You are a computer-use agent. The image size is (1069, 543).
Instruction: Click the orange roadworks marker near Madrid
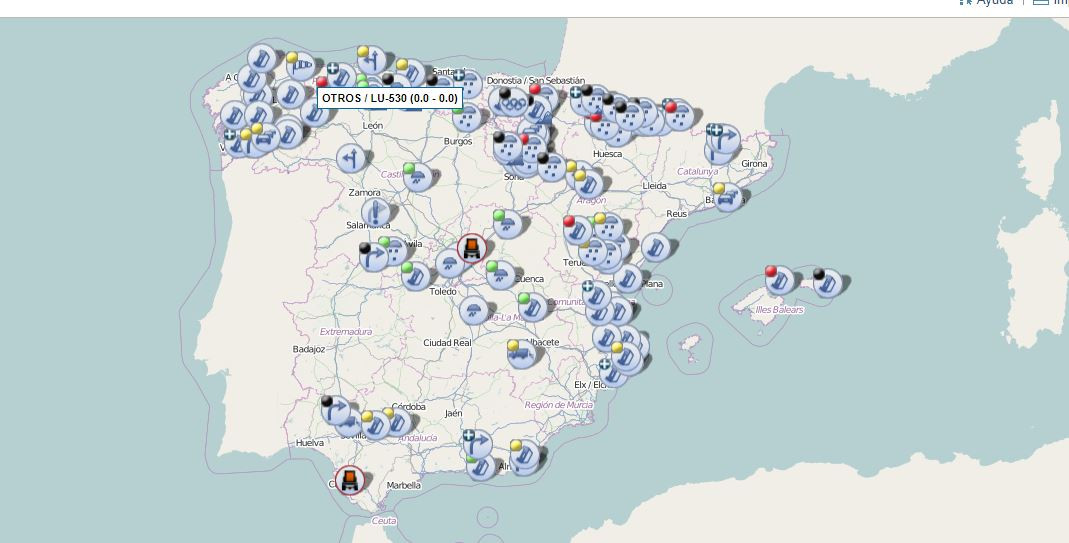[471, 248]
